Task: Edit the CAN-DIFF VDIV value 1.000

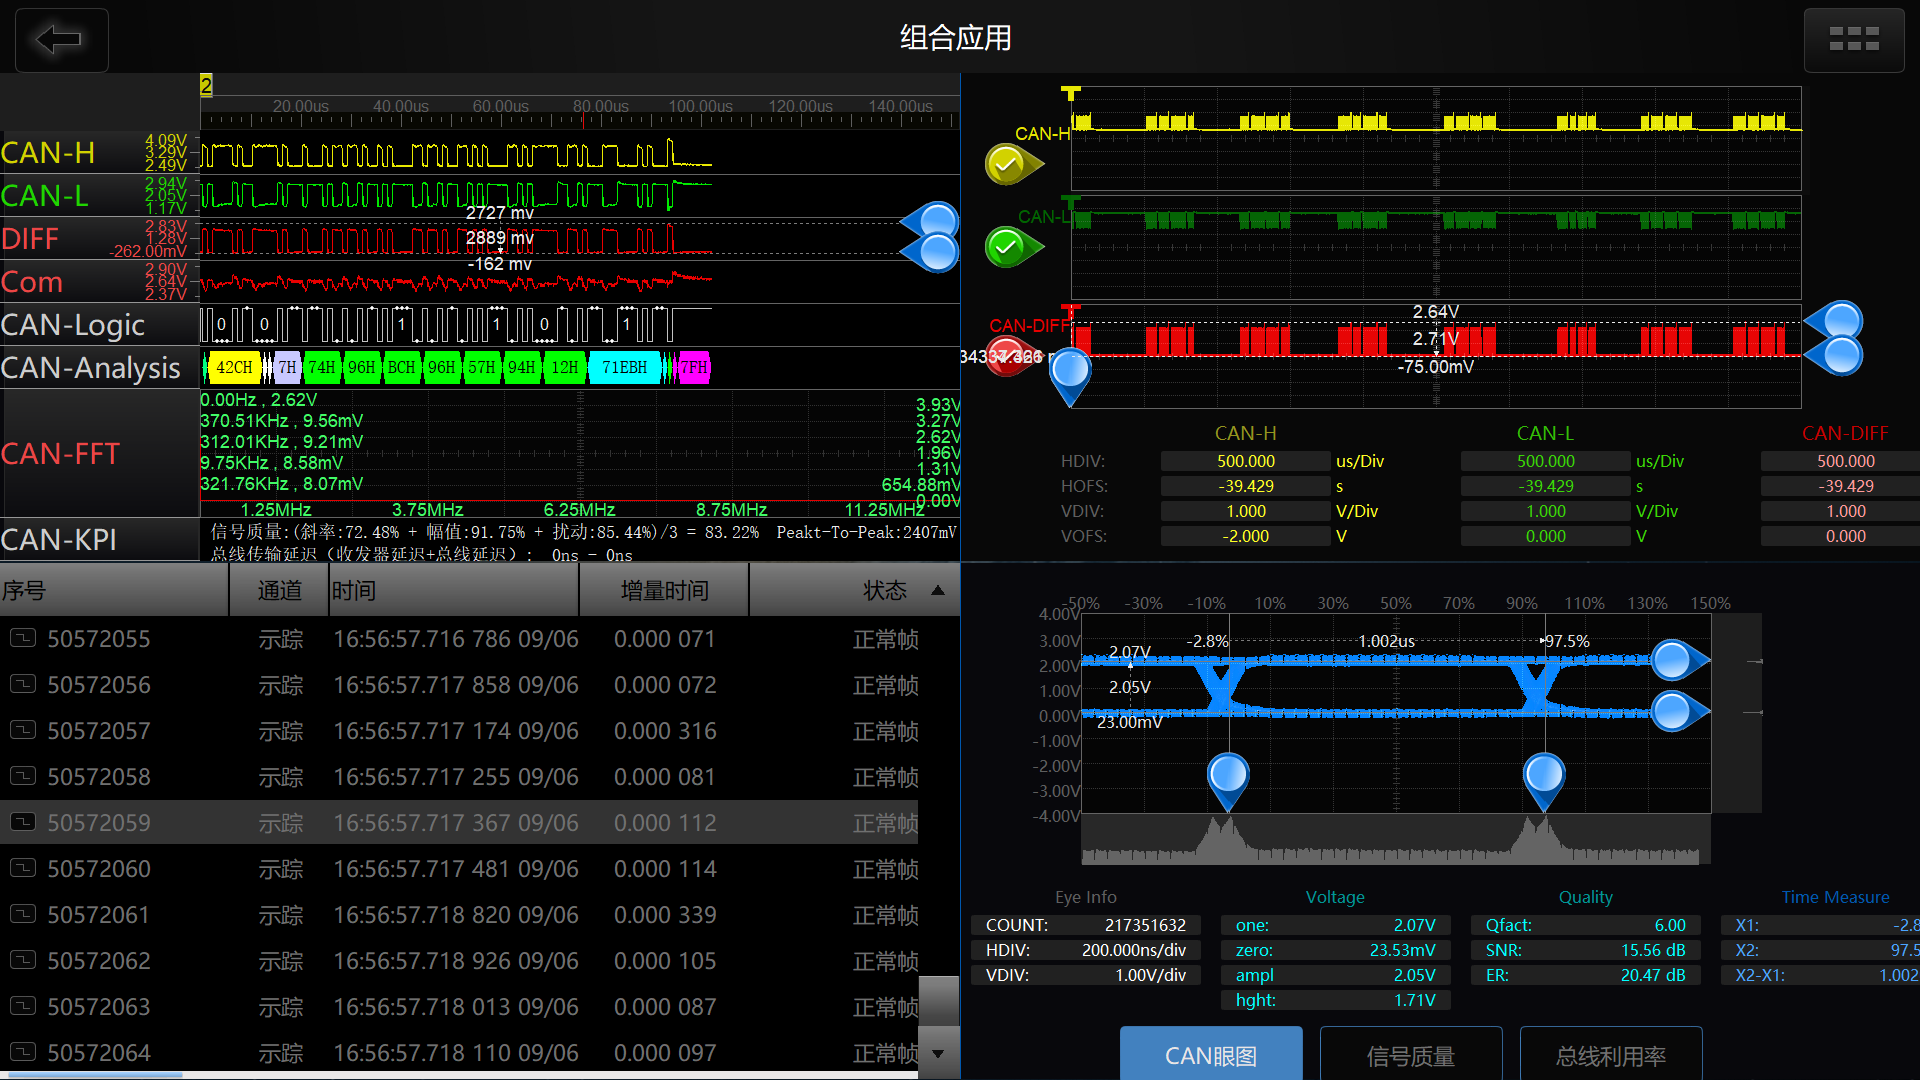Action: (x=1841, y=511)
